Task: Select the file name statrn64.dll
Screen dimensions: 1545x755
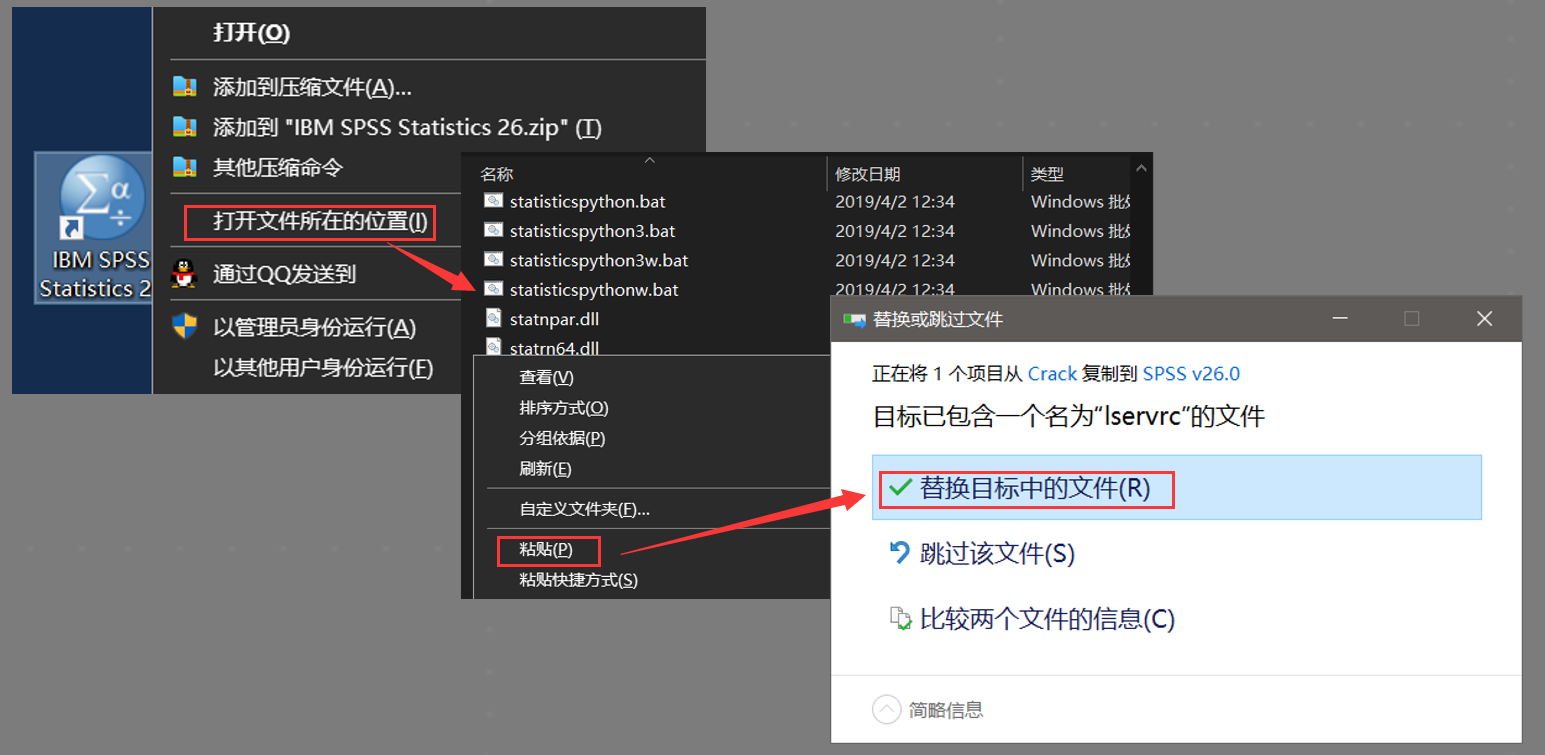Action: 554,348
